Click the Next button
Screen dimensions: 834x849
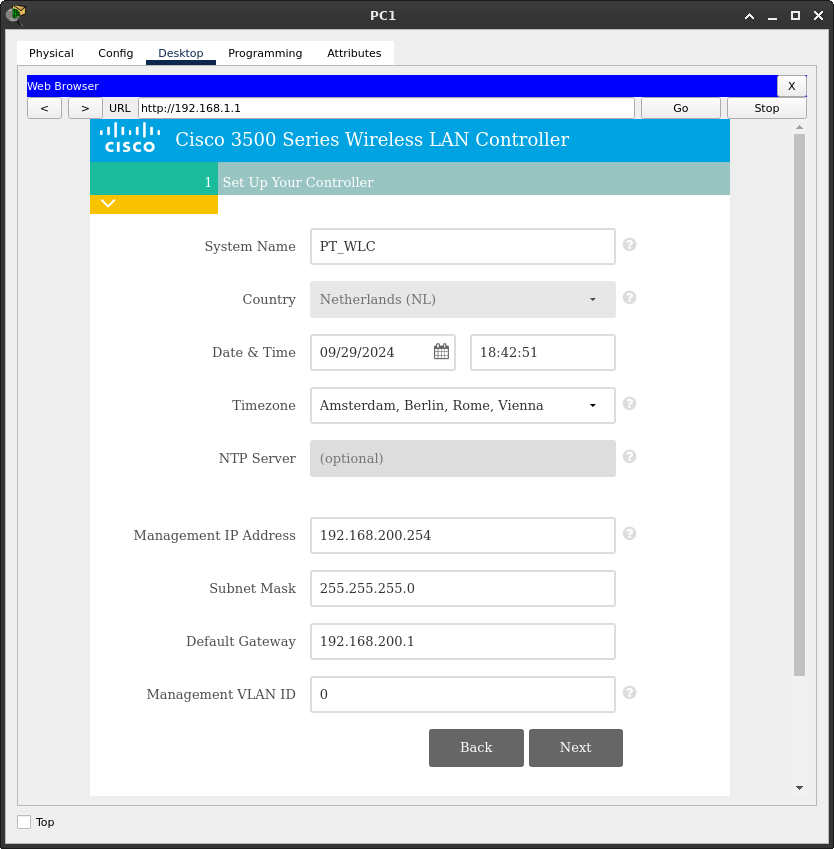click(575, 748)
